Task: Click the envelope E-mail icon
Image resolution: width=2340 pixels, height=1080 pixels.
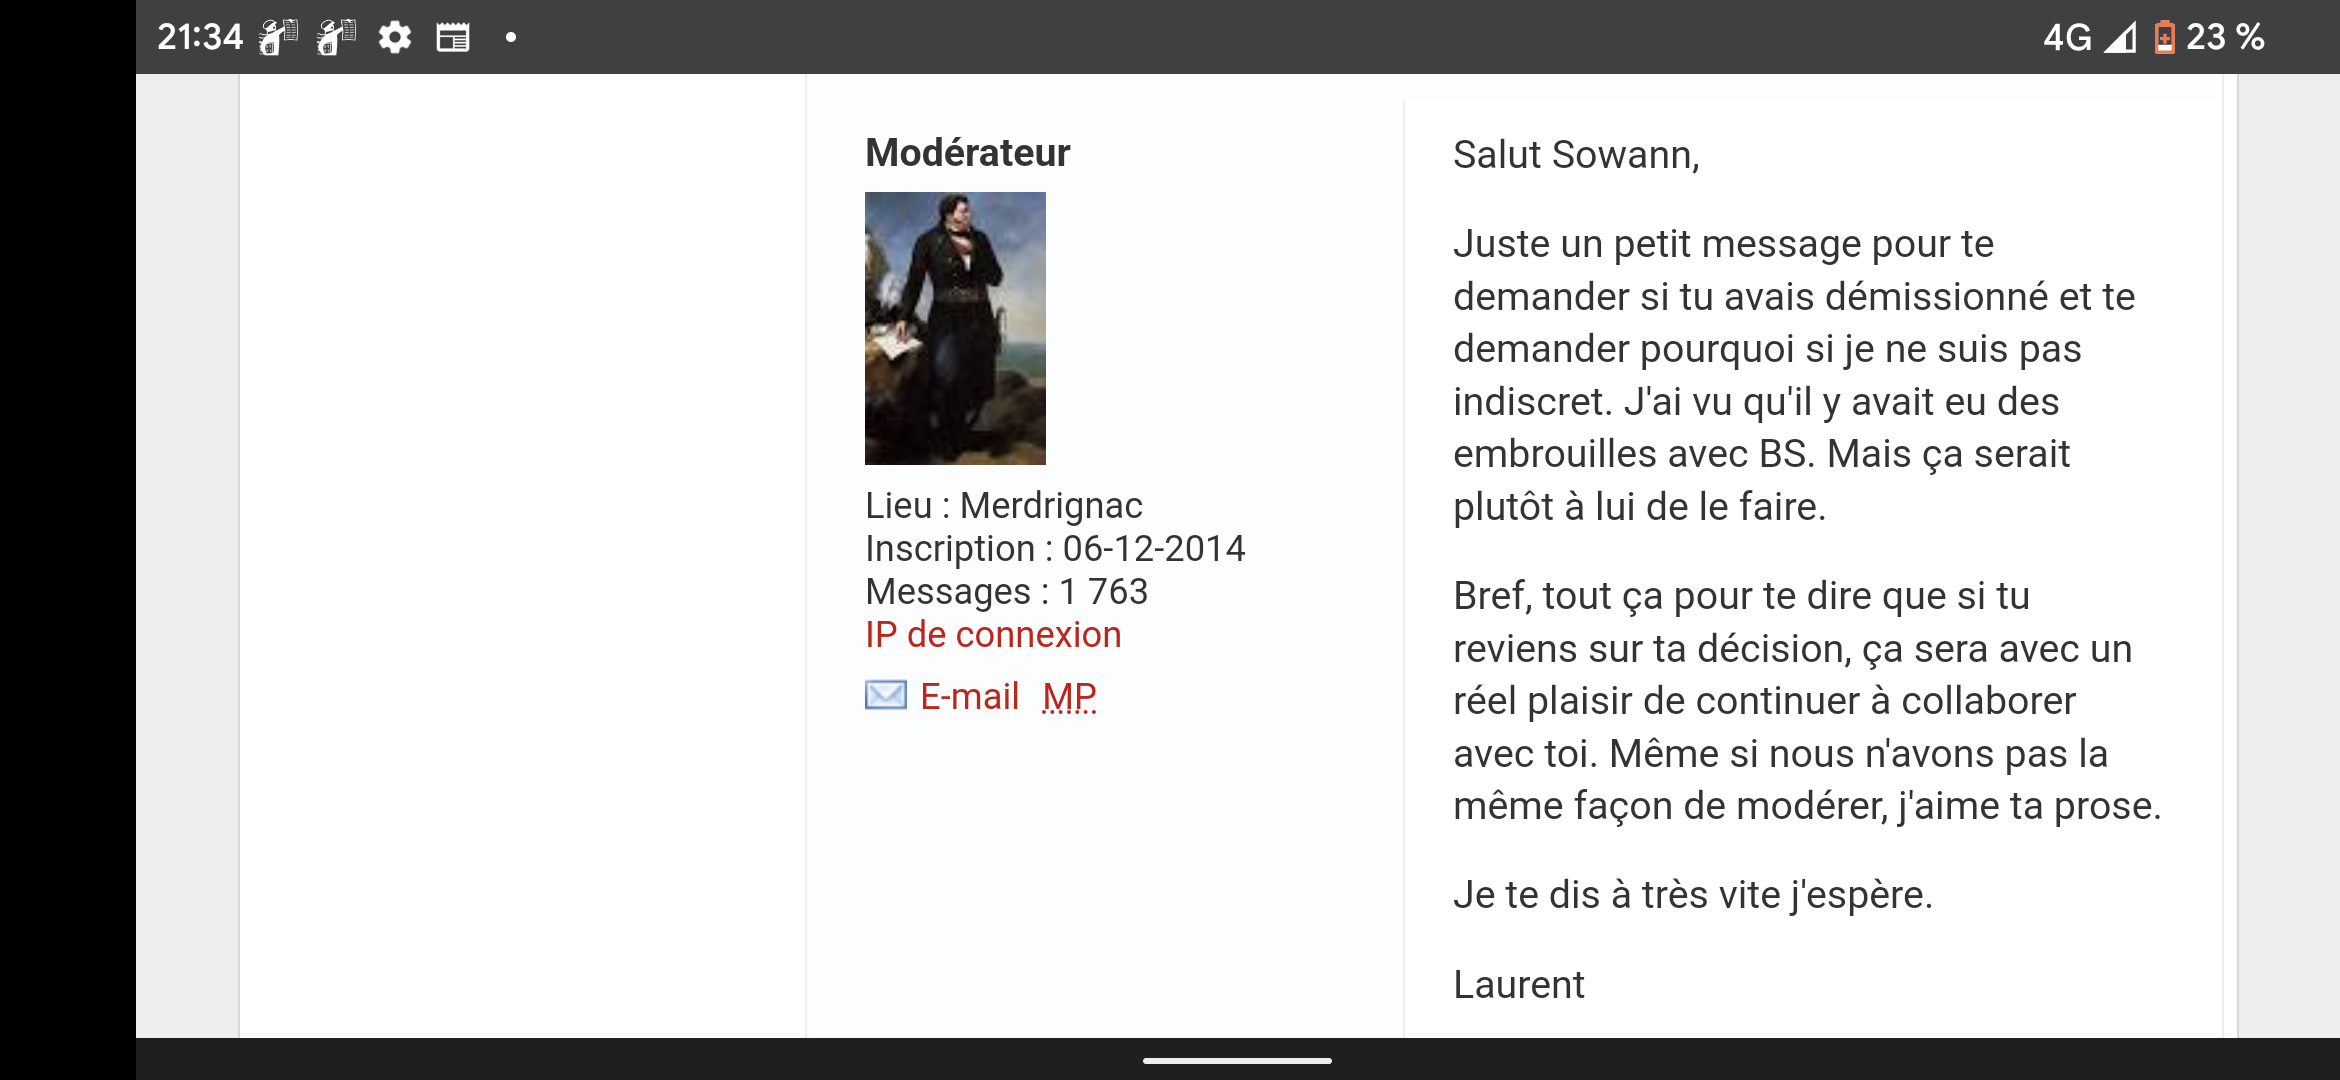Action: click(885, 695)
